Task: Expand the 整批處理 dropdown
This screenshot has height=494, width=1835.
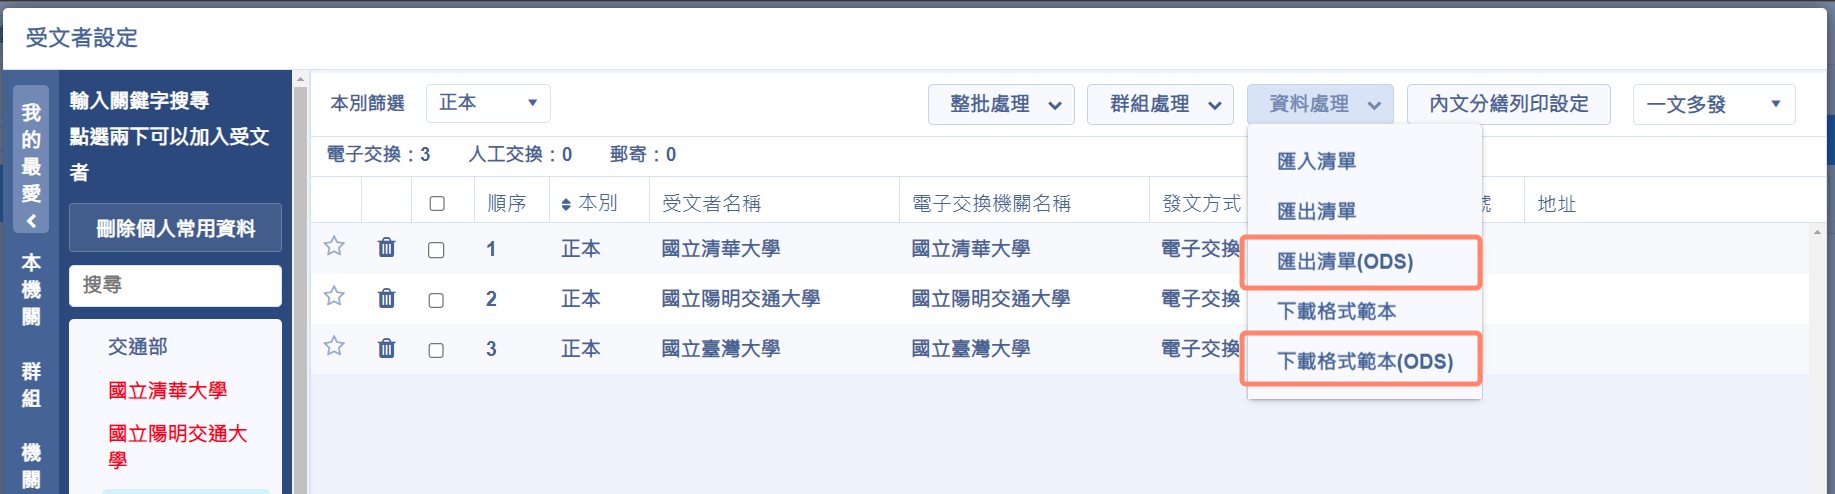Action: click(x=1001, y=104)
